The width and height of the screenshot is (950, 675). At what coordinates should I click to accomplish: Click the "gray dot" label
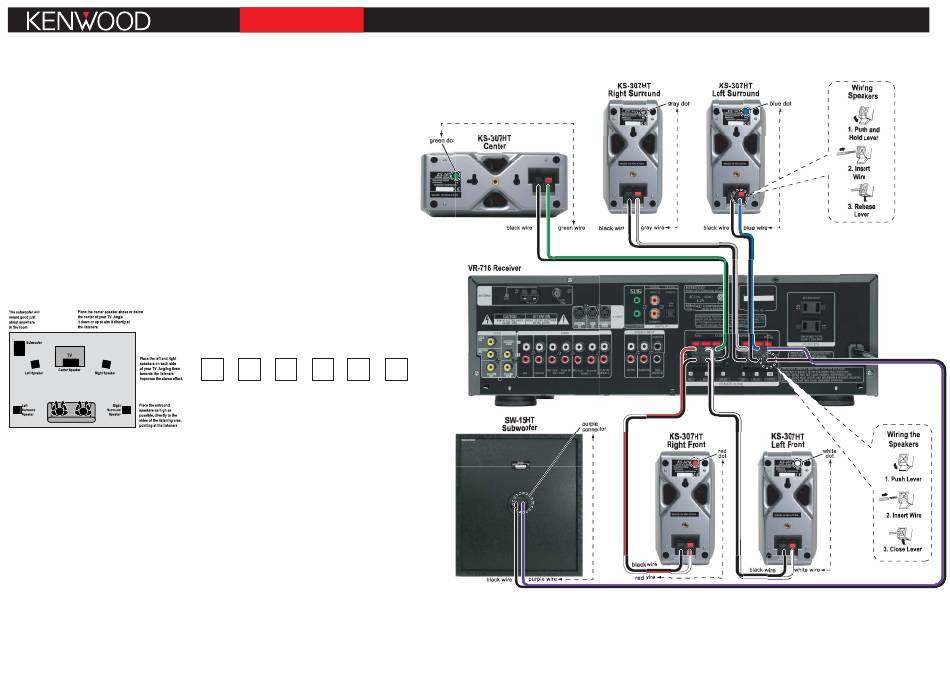coord(679,104)
